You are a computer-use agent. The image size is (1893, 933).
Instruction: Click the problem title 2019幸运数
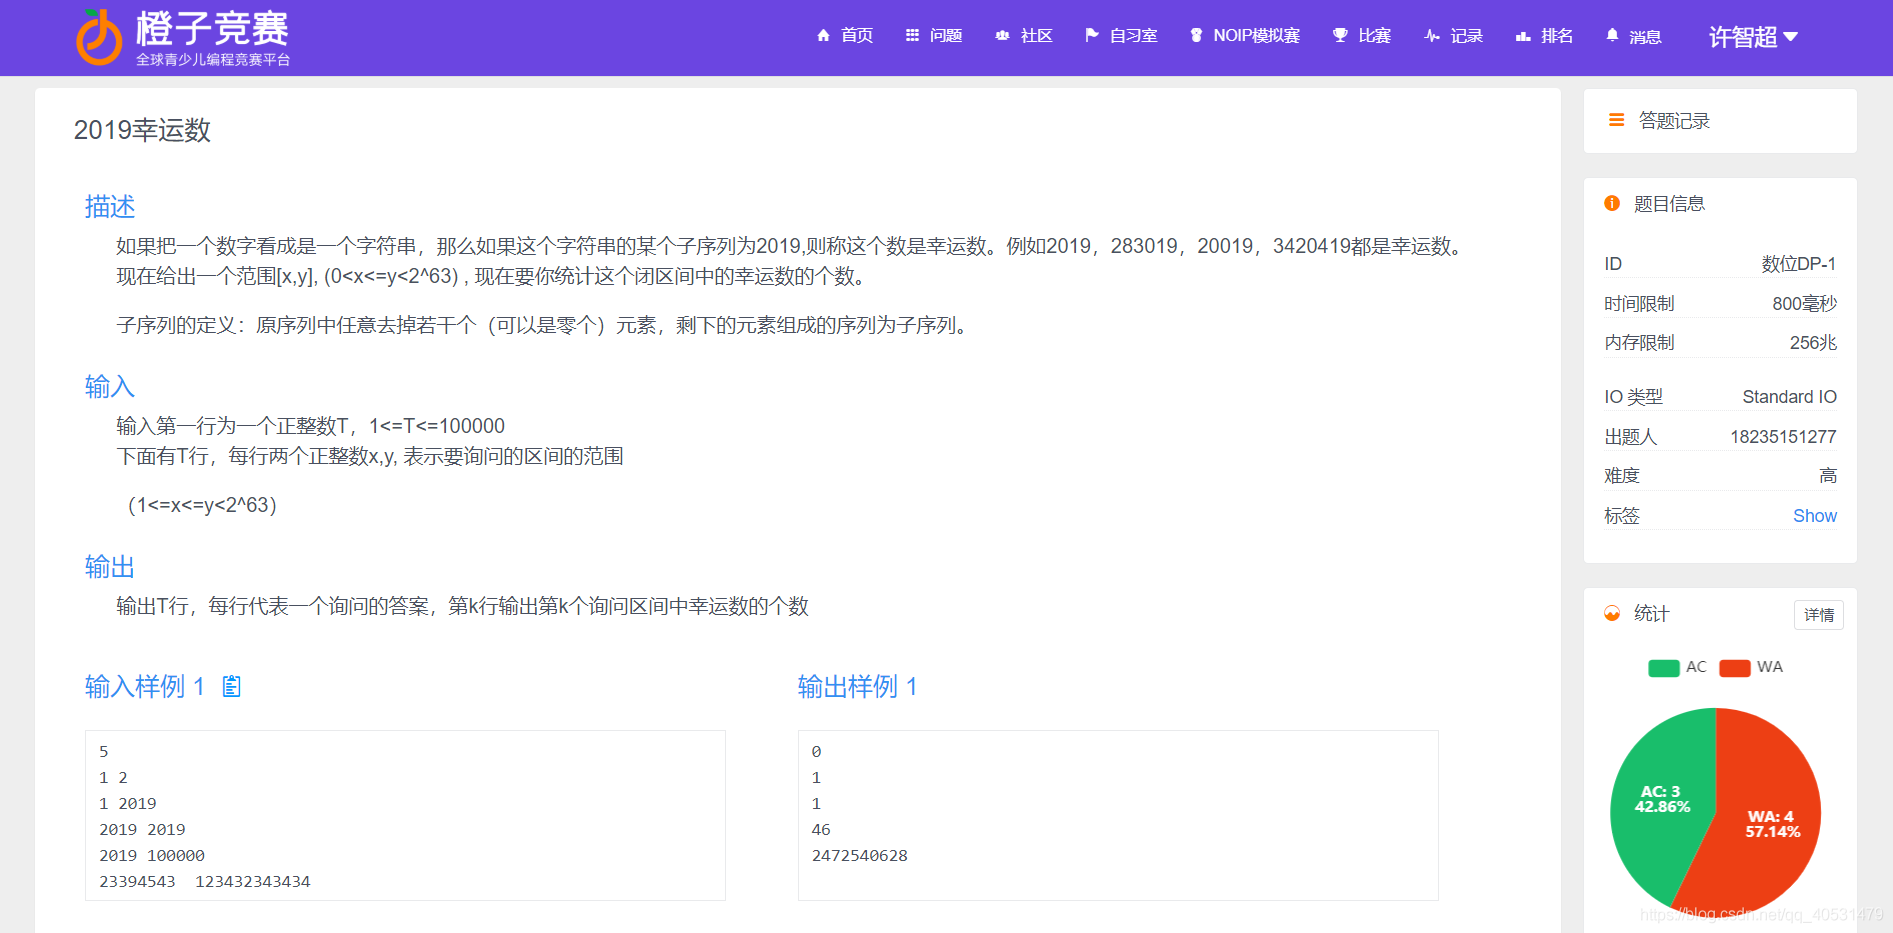pos(142,130)
